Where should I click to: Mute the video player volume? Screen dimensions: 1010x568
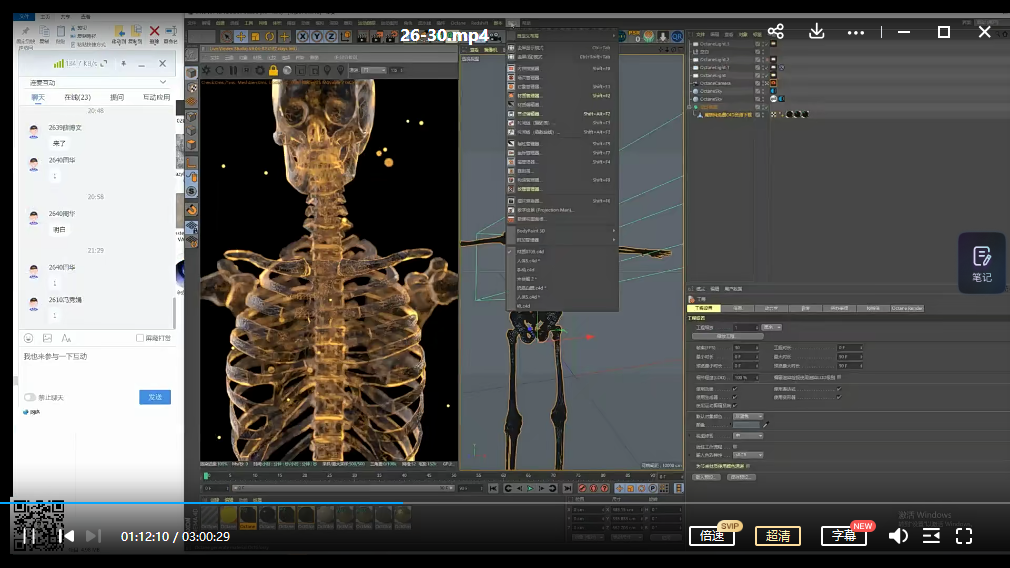[x=898, y=536]
